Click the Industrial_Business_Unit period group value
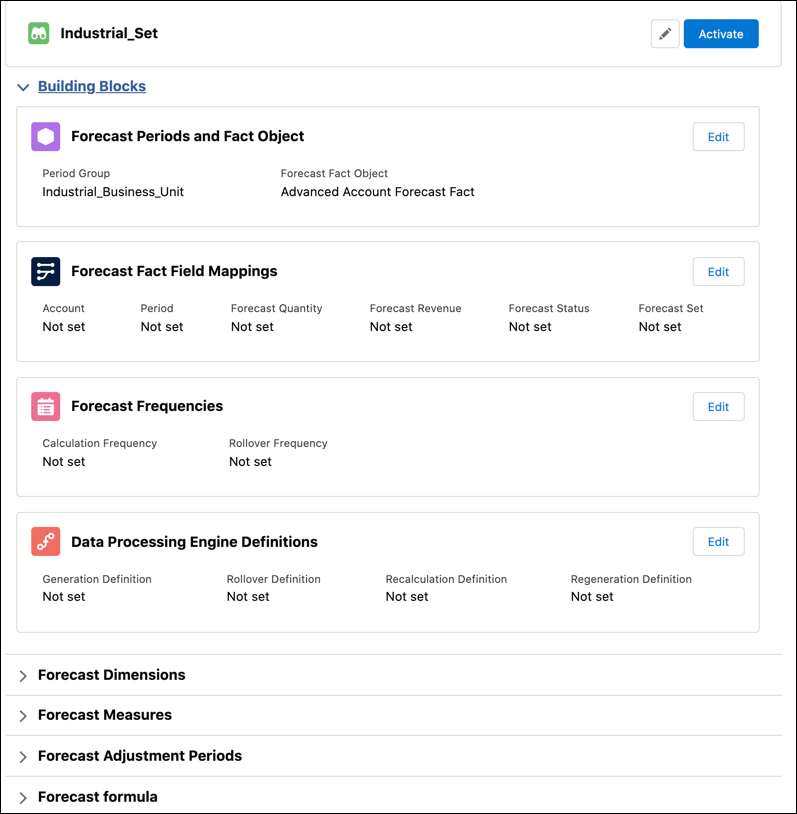This screenshot has width=797, height=814. click(x=113, y=192)
